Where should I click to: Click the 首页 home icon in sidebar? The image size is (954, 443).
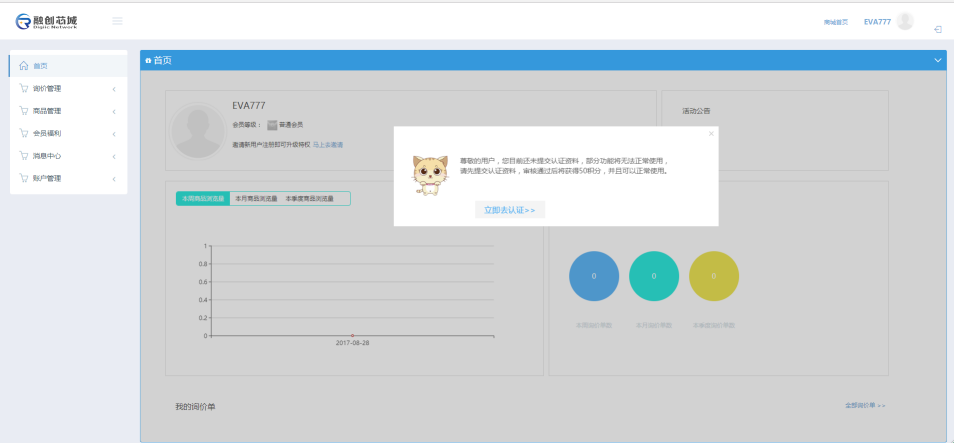[x=24, y=66]
